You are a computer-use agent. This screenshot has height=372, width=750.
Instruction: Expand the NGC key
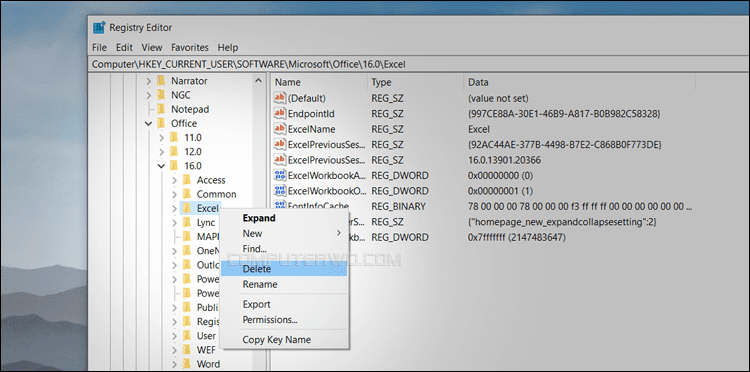point(149,95)
